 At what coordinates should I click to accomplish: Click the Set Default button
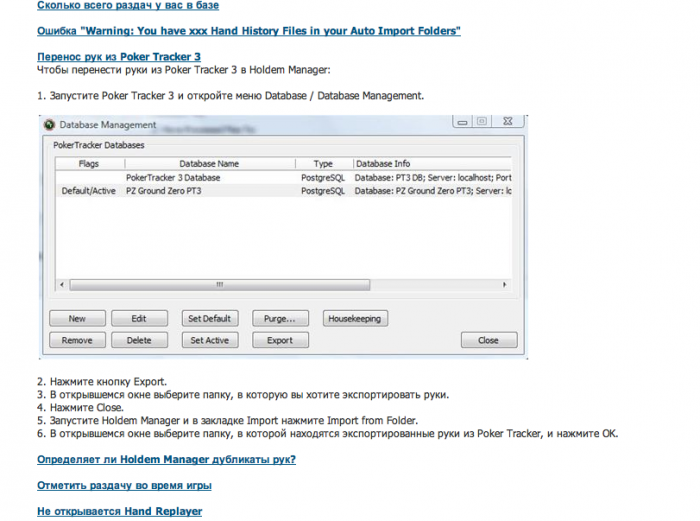pos(210,319)
